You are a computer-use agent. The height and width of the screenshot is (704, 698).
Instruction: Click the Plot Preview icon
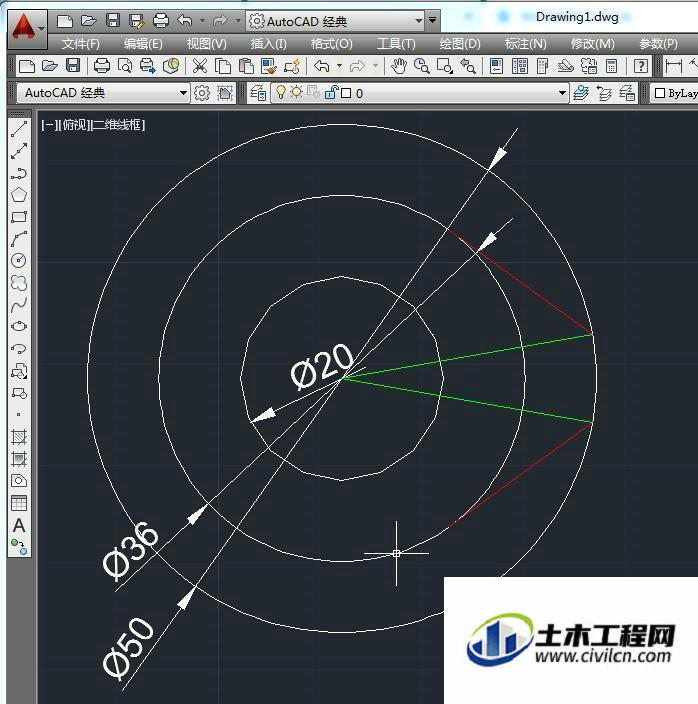pos(125,66)
